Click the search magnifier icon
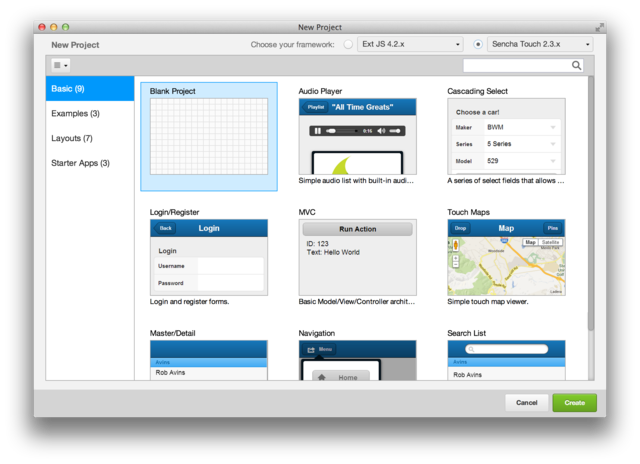The width and height of the screenshot is (640, 464). click(x=577, y=65)
